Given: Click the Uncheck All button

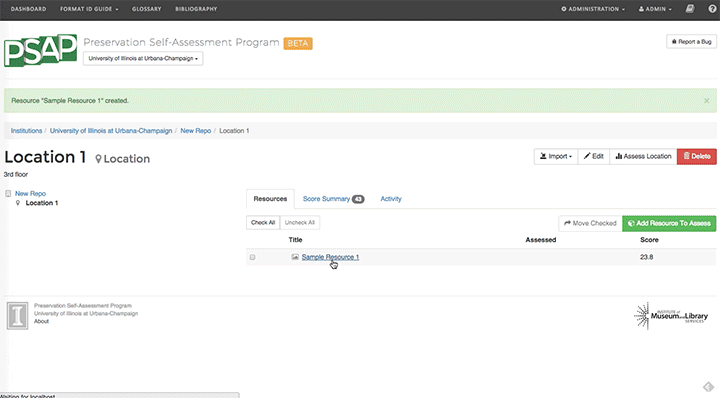Looking at the screenshot, I should (300, 223).
